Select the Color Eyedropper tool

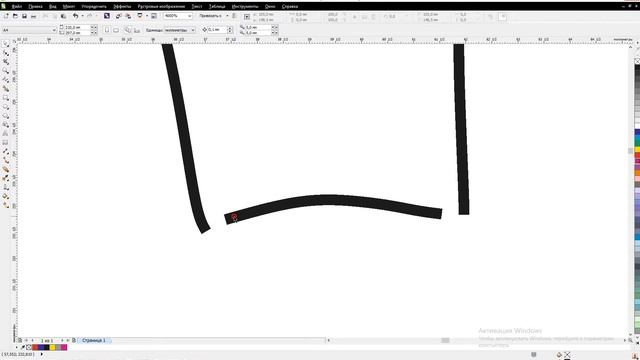tap(6, 178)
